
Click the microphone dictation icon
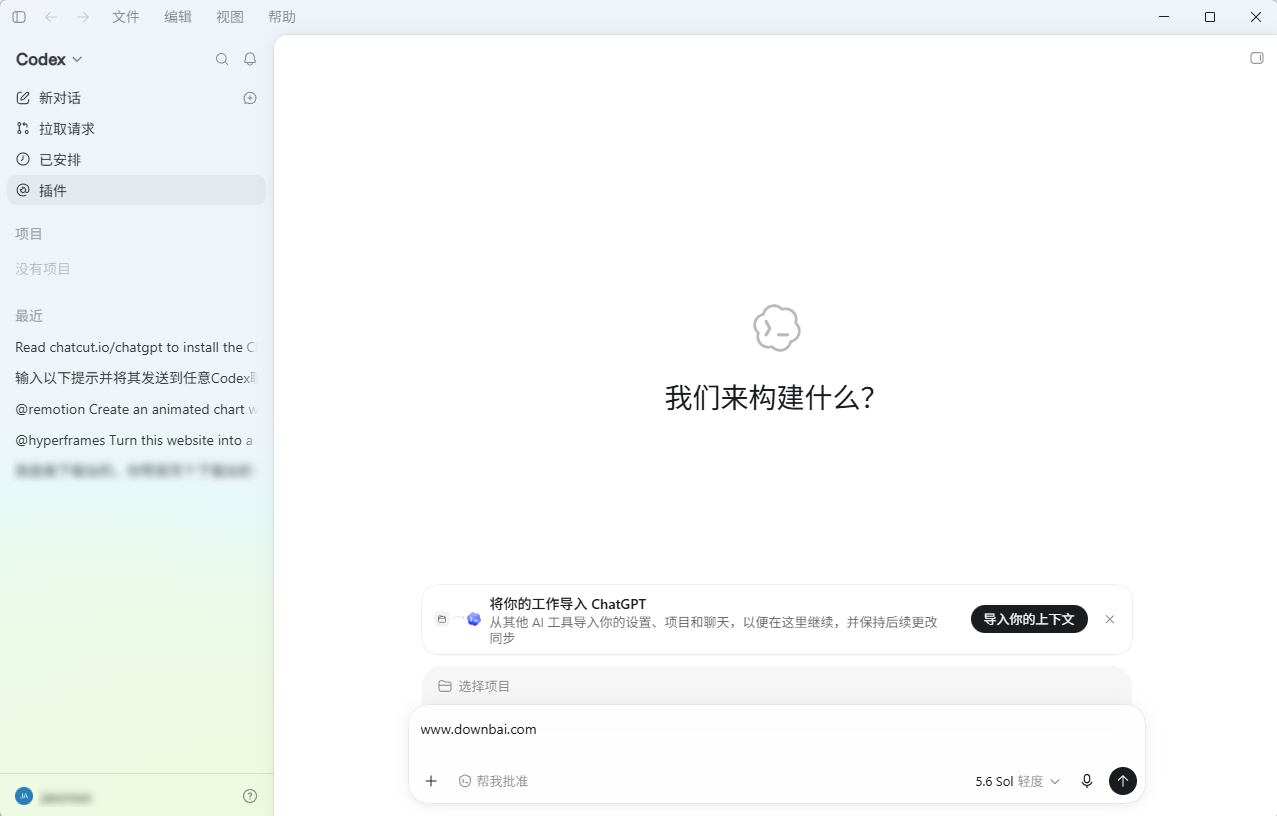[1087, 781]
